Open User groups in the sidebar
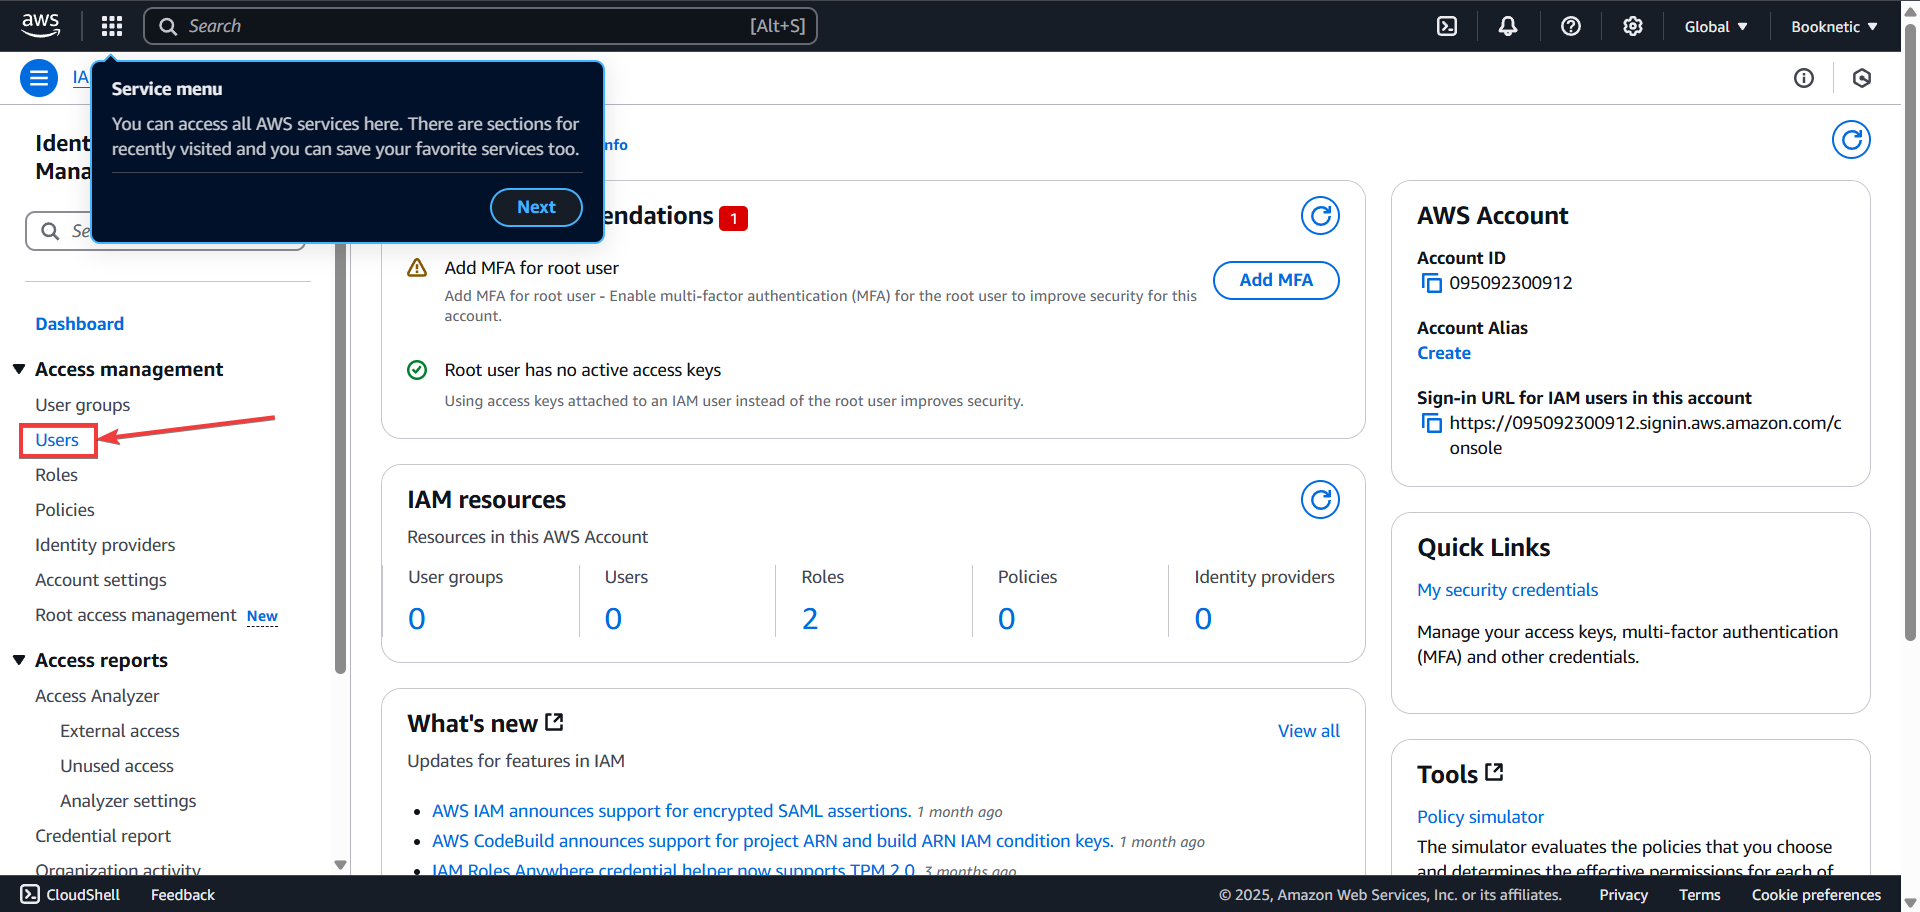The image size is (1920, 912). tap(83, 405)
